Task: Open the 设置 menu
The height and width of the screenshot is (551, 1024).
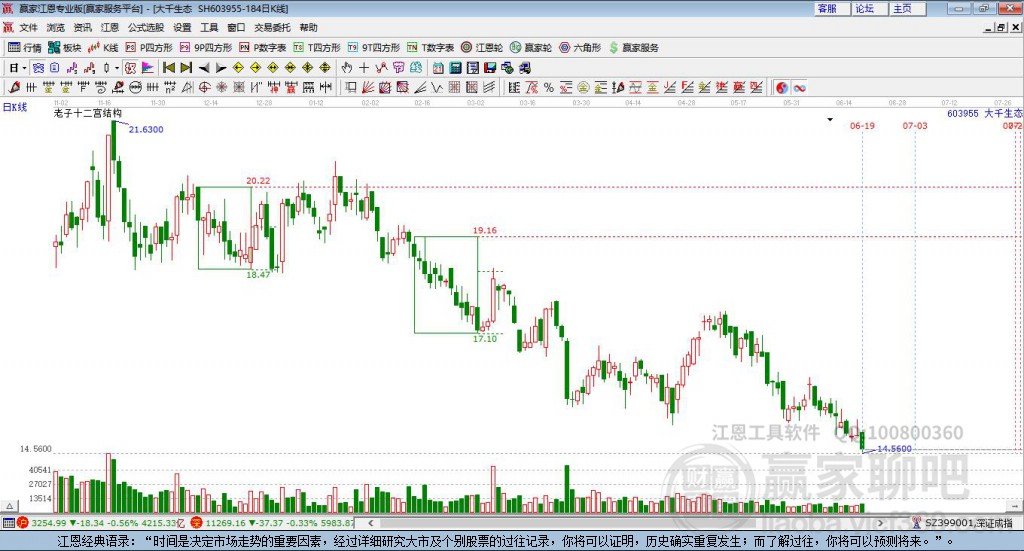Action: click(x=182, y=27)
